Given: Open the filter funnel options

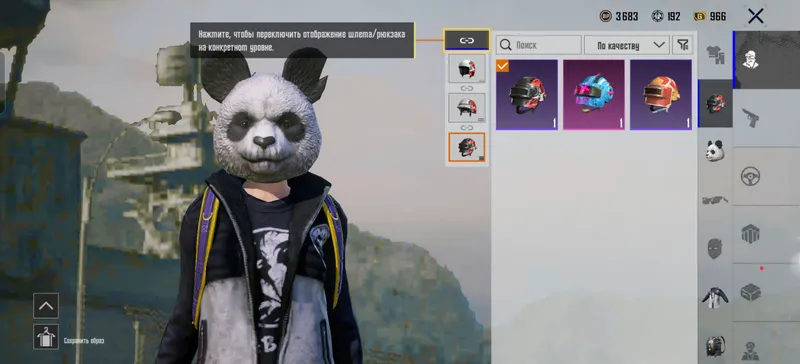Looking at the screenshot, I should 683,45.
